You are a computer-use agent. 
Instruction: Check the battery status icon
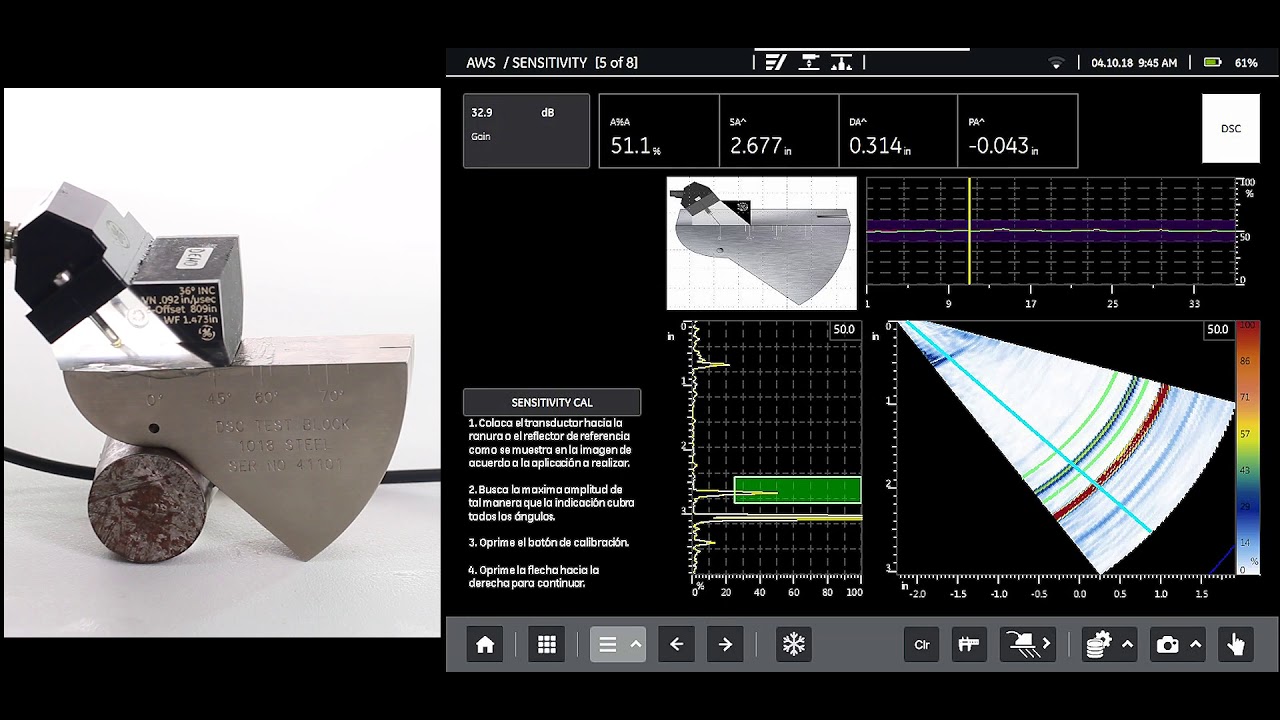1213,62
